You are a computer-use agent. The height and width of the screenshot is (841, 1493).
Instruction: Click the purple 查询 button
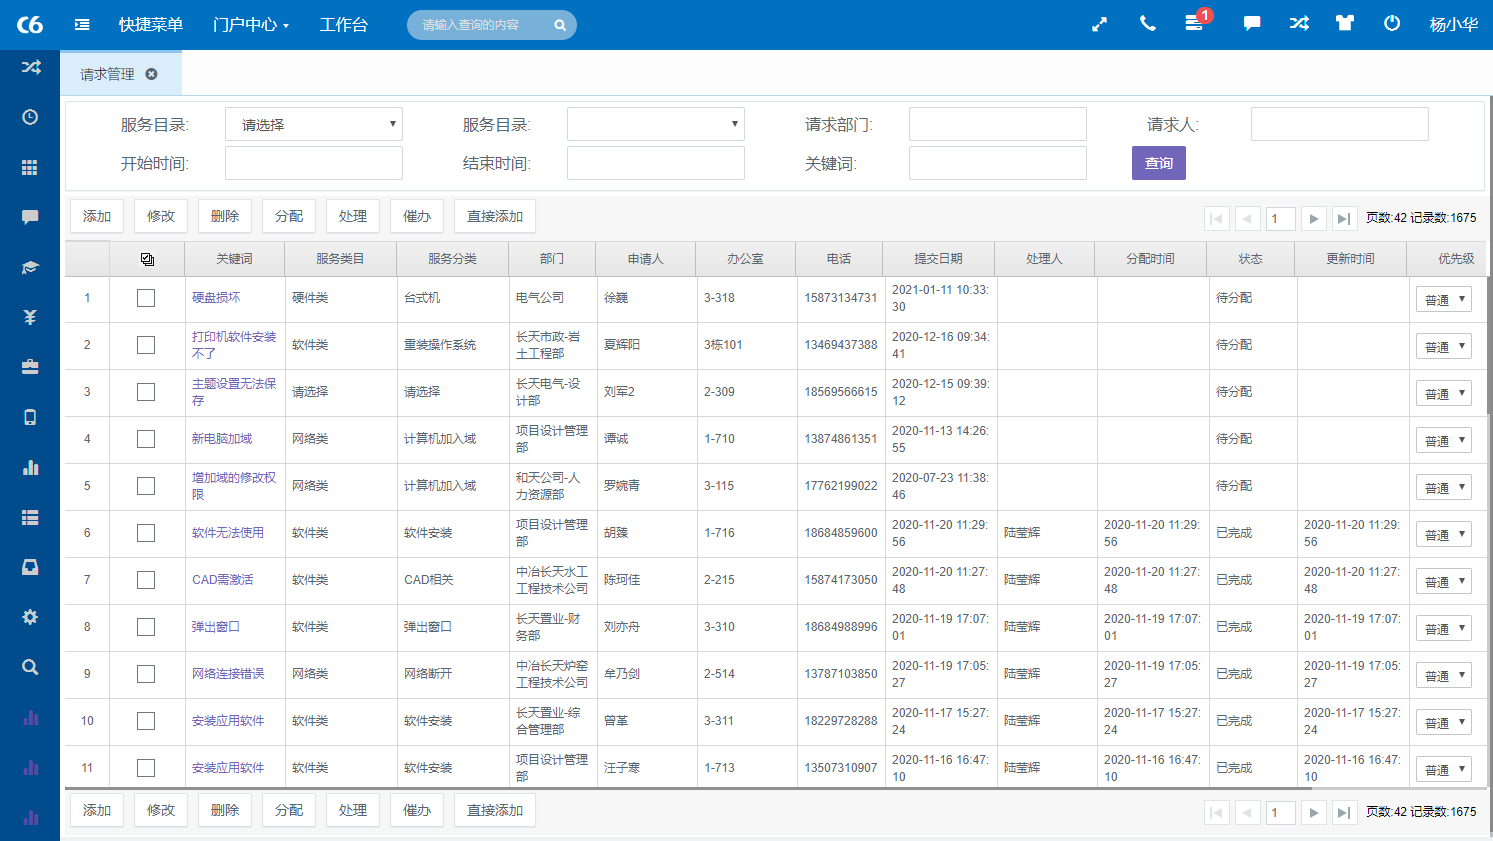click(1158, 163)
